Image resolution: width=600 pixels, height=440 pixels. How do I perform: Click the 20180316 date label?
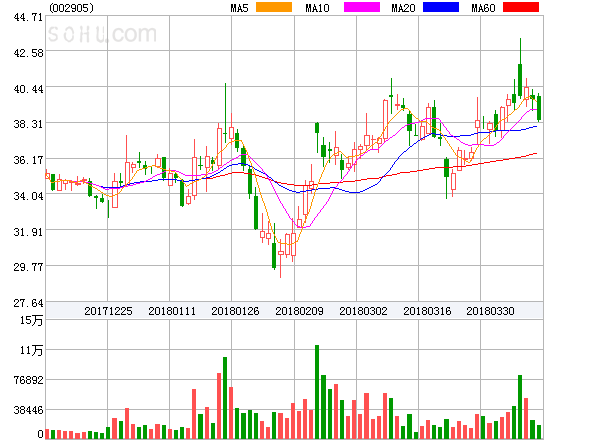(x=427, y=311)
